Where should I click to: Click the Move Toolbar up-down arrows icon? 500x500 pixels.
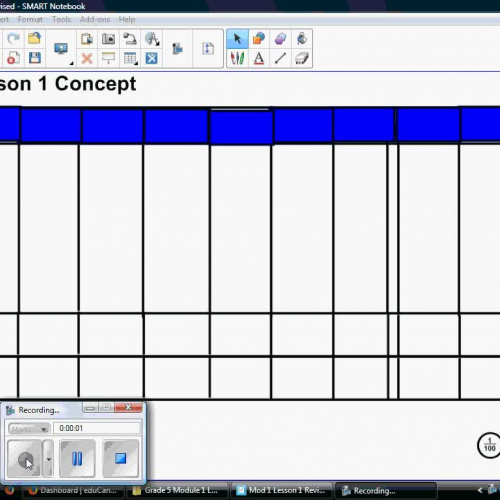pyautogui.click(x=208, y=49)
